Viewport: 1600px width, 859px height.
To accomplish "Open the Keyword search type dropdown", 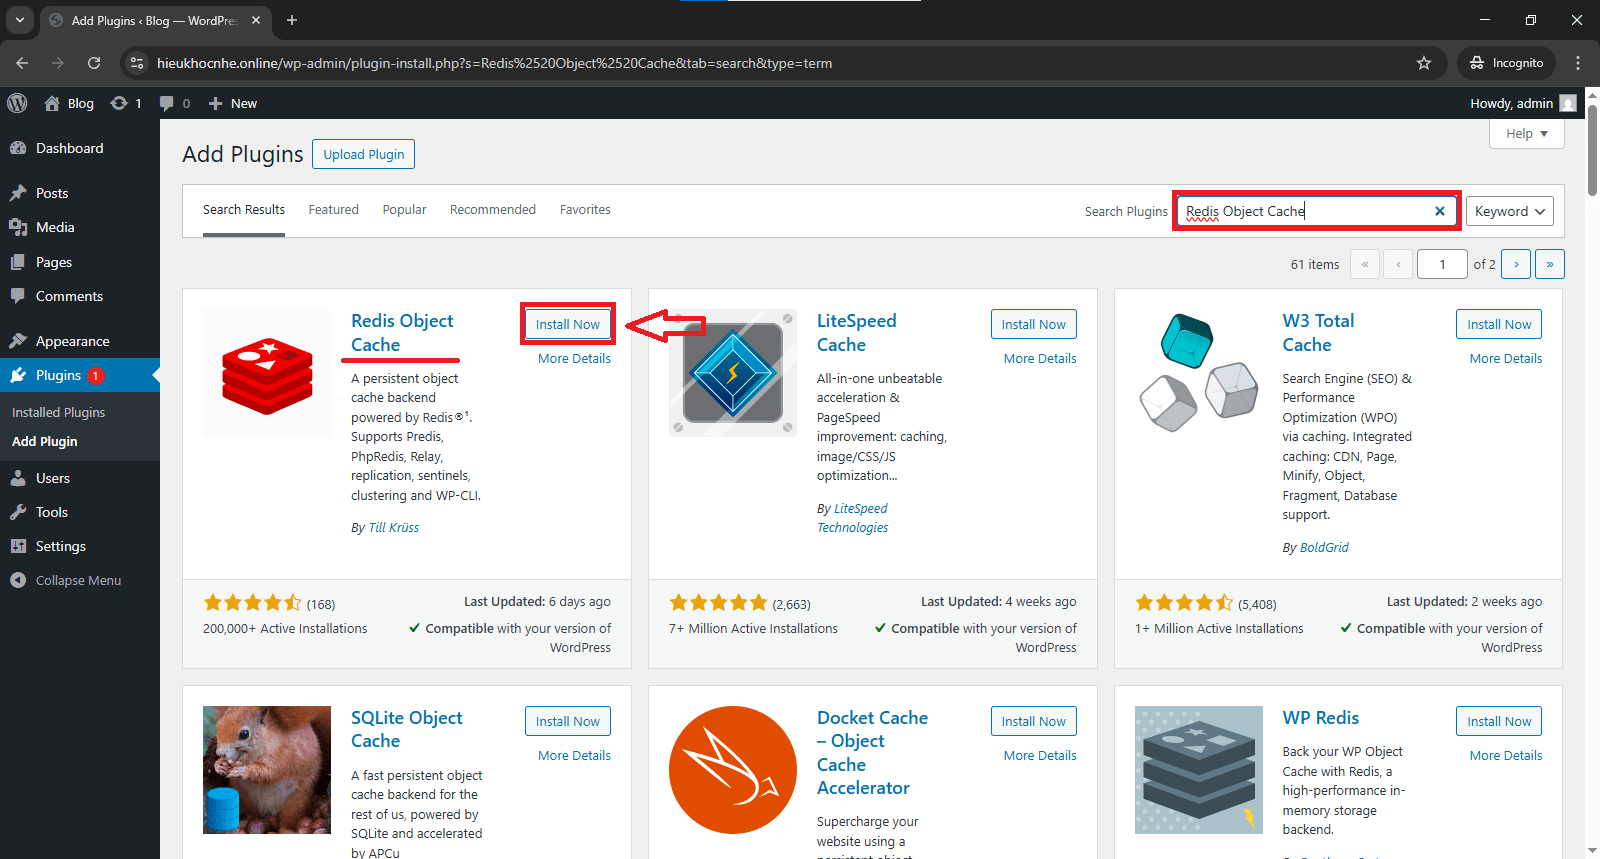I will point(1509,211).
